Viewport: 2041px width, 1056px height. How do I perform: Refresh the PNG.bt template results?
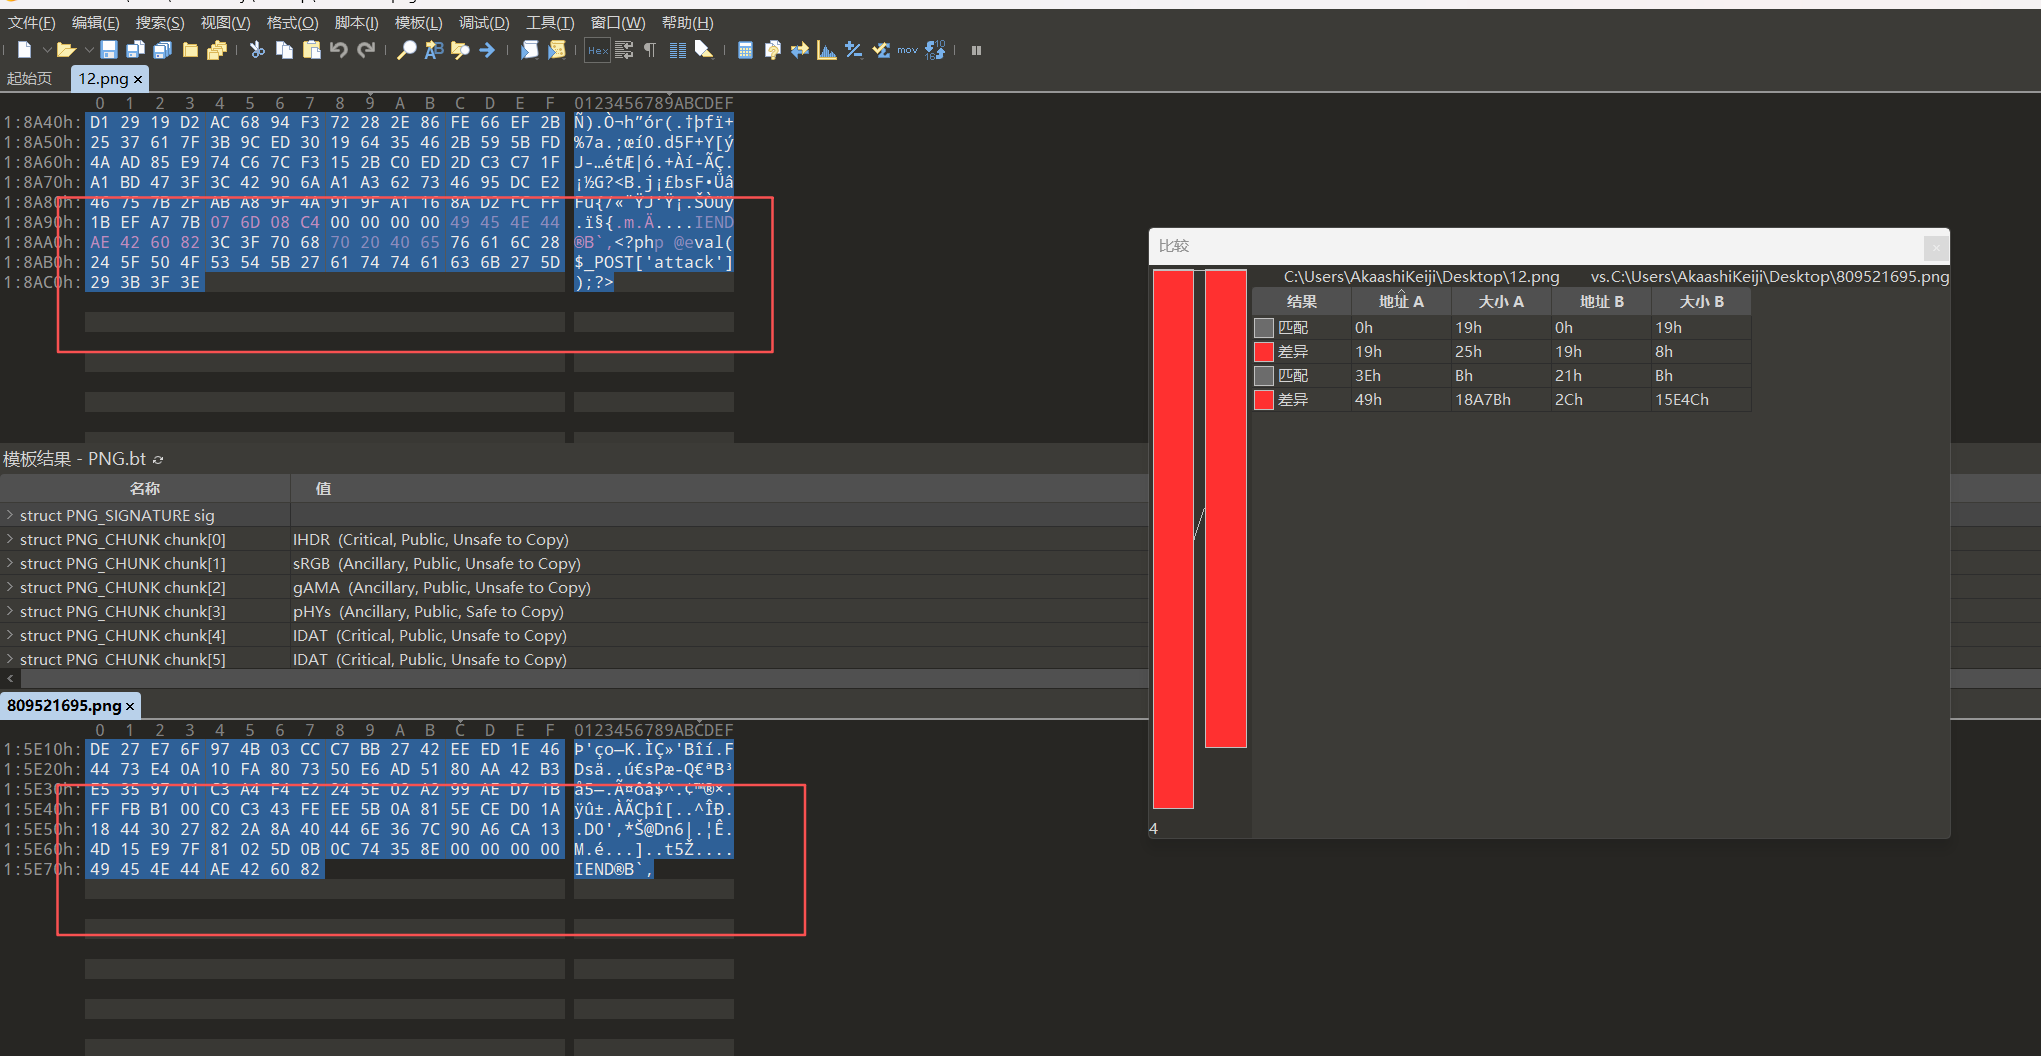(158, 459)
